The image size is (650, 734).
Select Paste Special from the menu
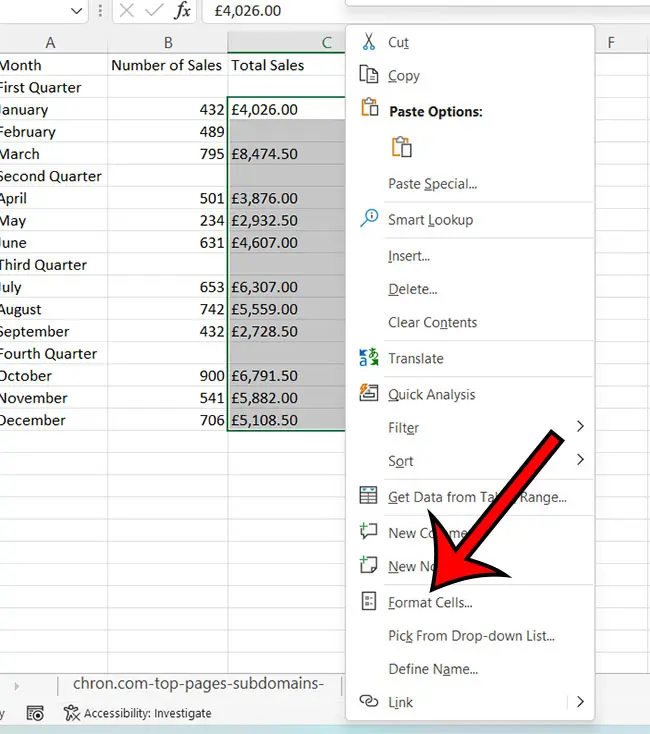coord(432,184)
